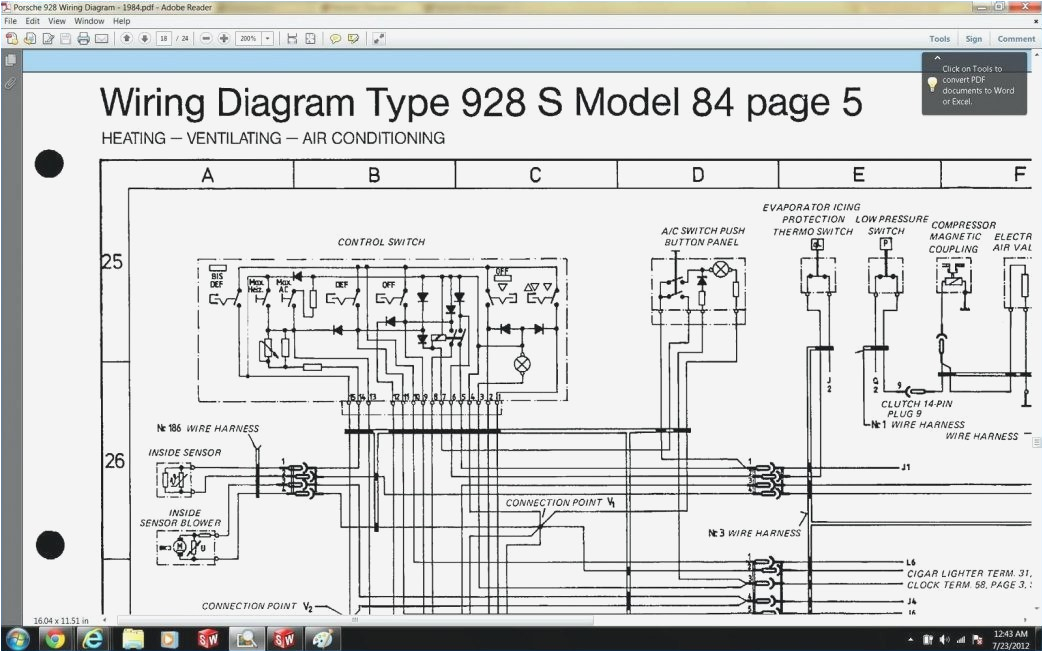This screenshot has width=1043, height=652.
Task: Zoom out using the minus button
Action: pos(206,39)
